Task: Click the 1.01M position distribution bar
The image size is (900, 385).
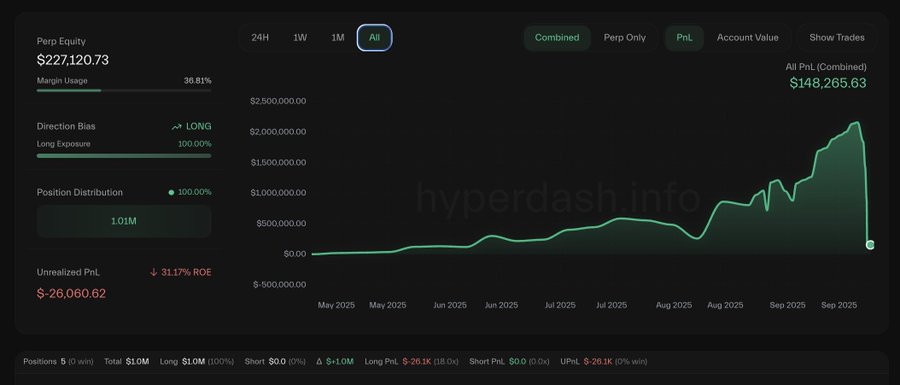Action: [124, 221]
